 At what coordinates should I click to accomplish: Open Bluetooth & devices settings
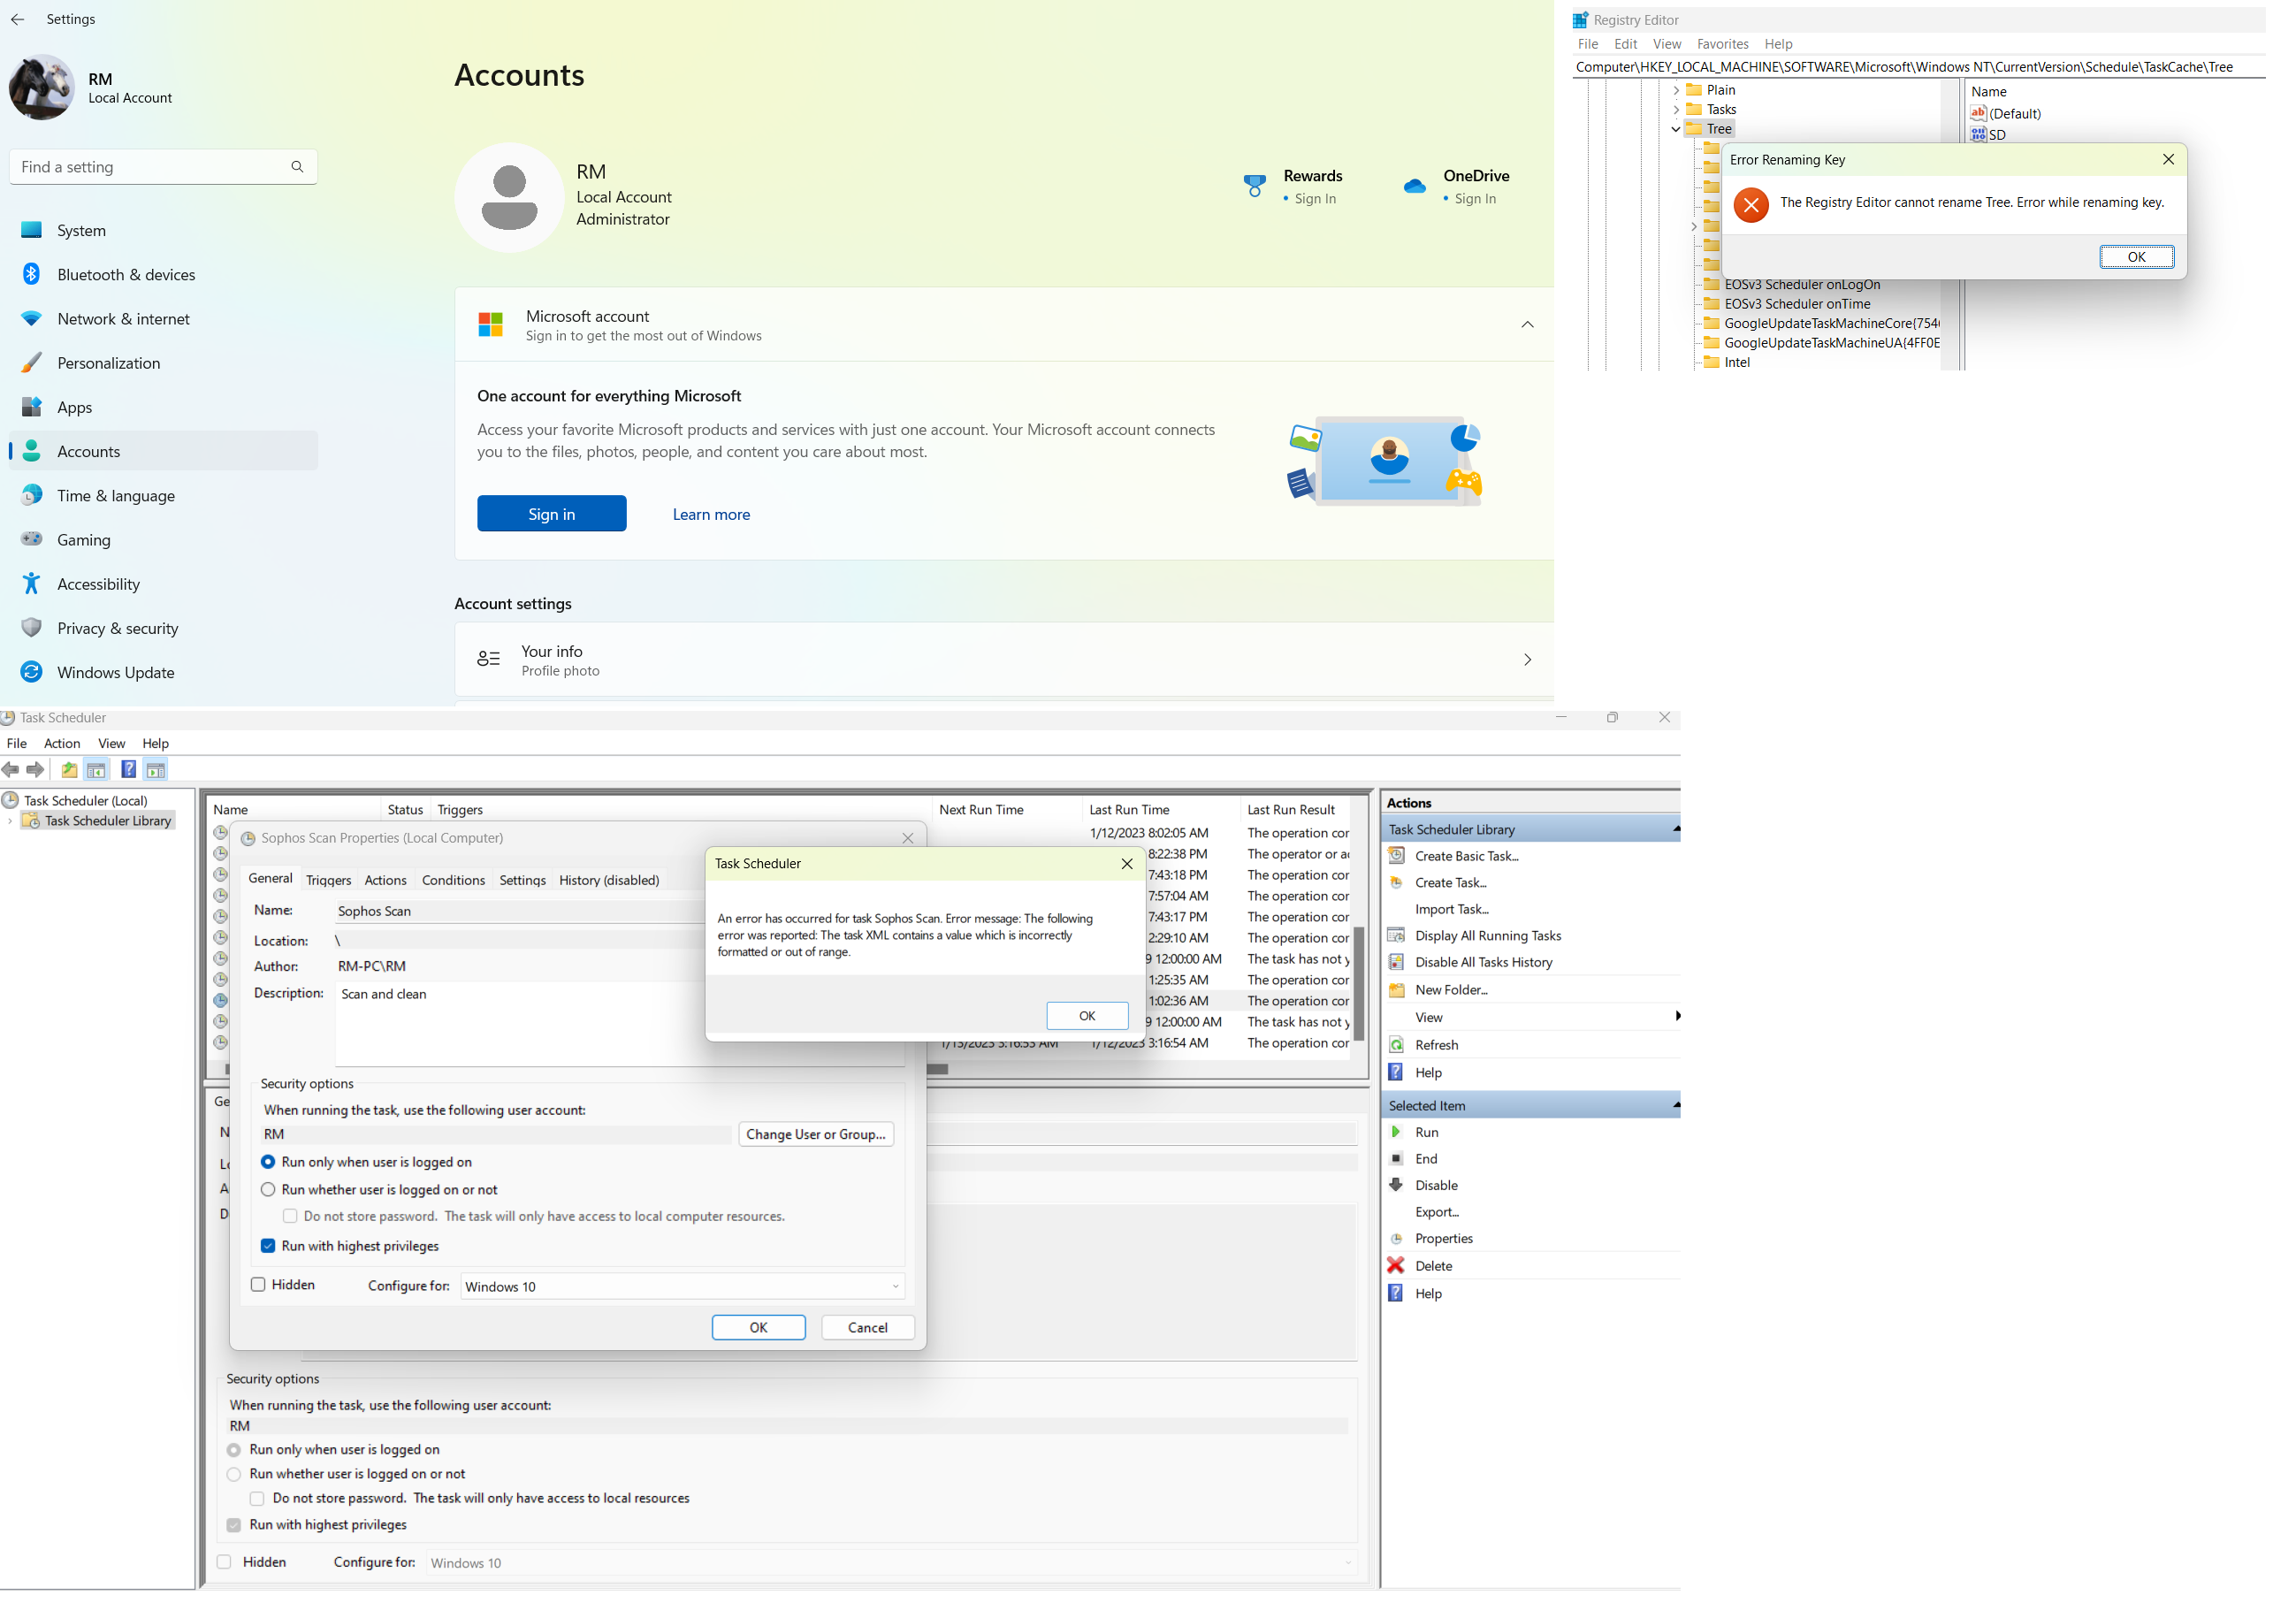(x=126, y=274)
